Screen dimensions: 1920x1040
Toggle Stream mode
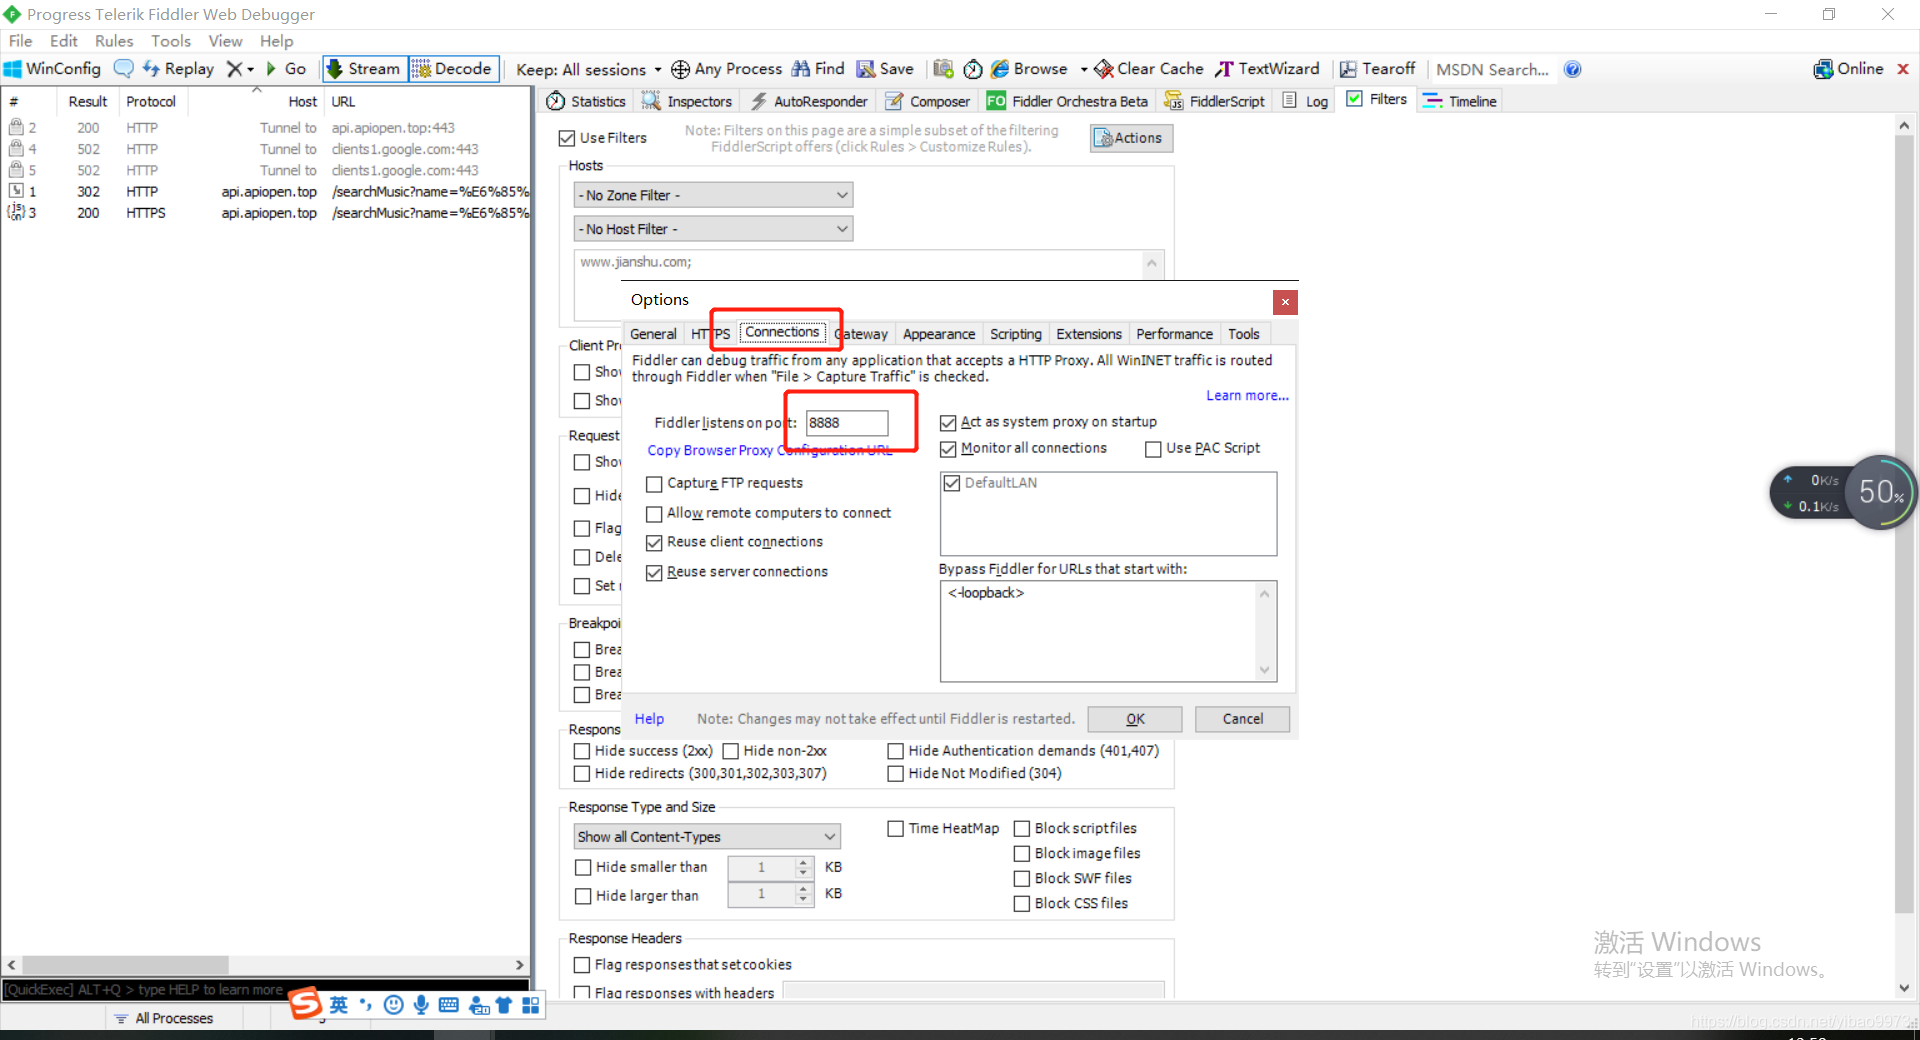(365, 69)
